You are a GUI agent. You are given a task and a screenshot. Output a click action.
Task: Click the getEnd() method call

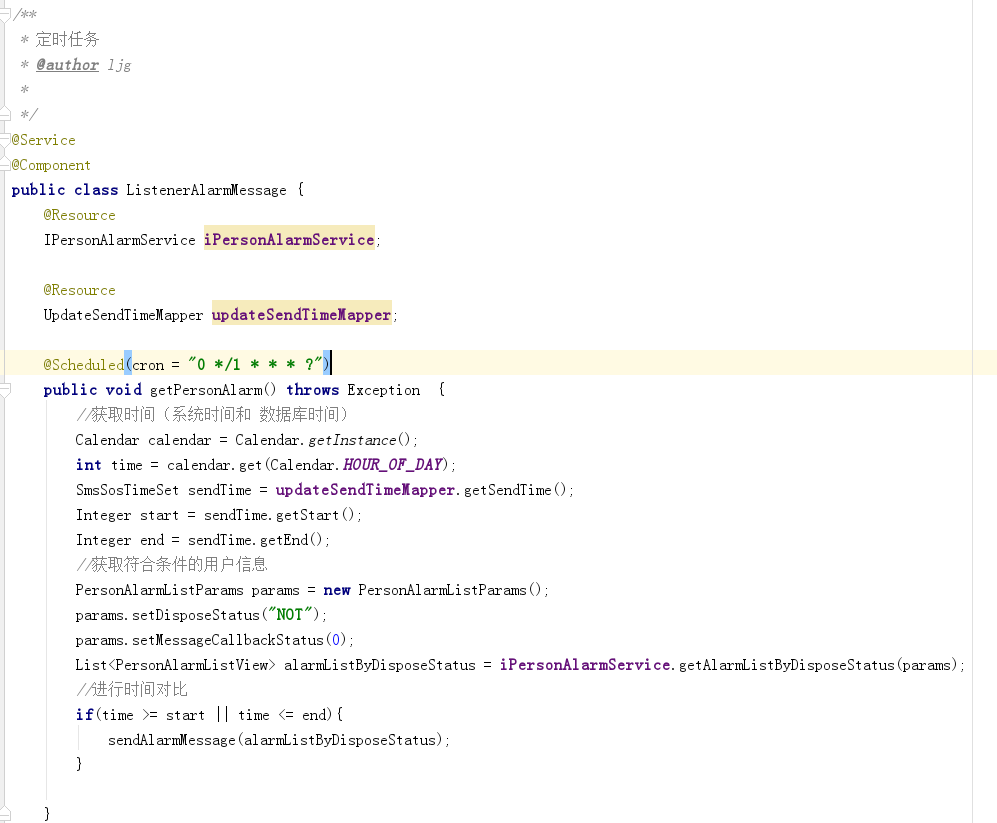(292, 540)
